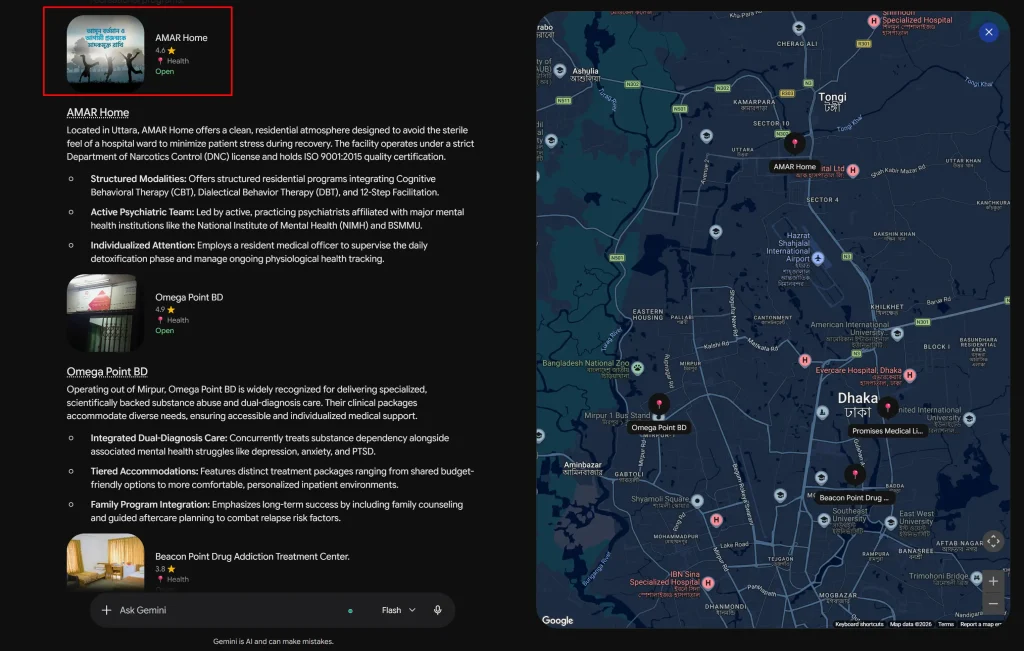The height and width of the screenshot is (651, 1024).
Task: Open the underlined AMAR Home heading link
Action: pyautogui.click(x=97, y=112)
